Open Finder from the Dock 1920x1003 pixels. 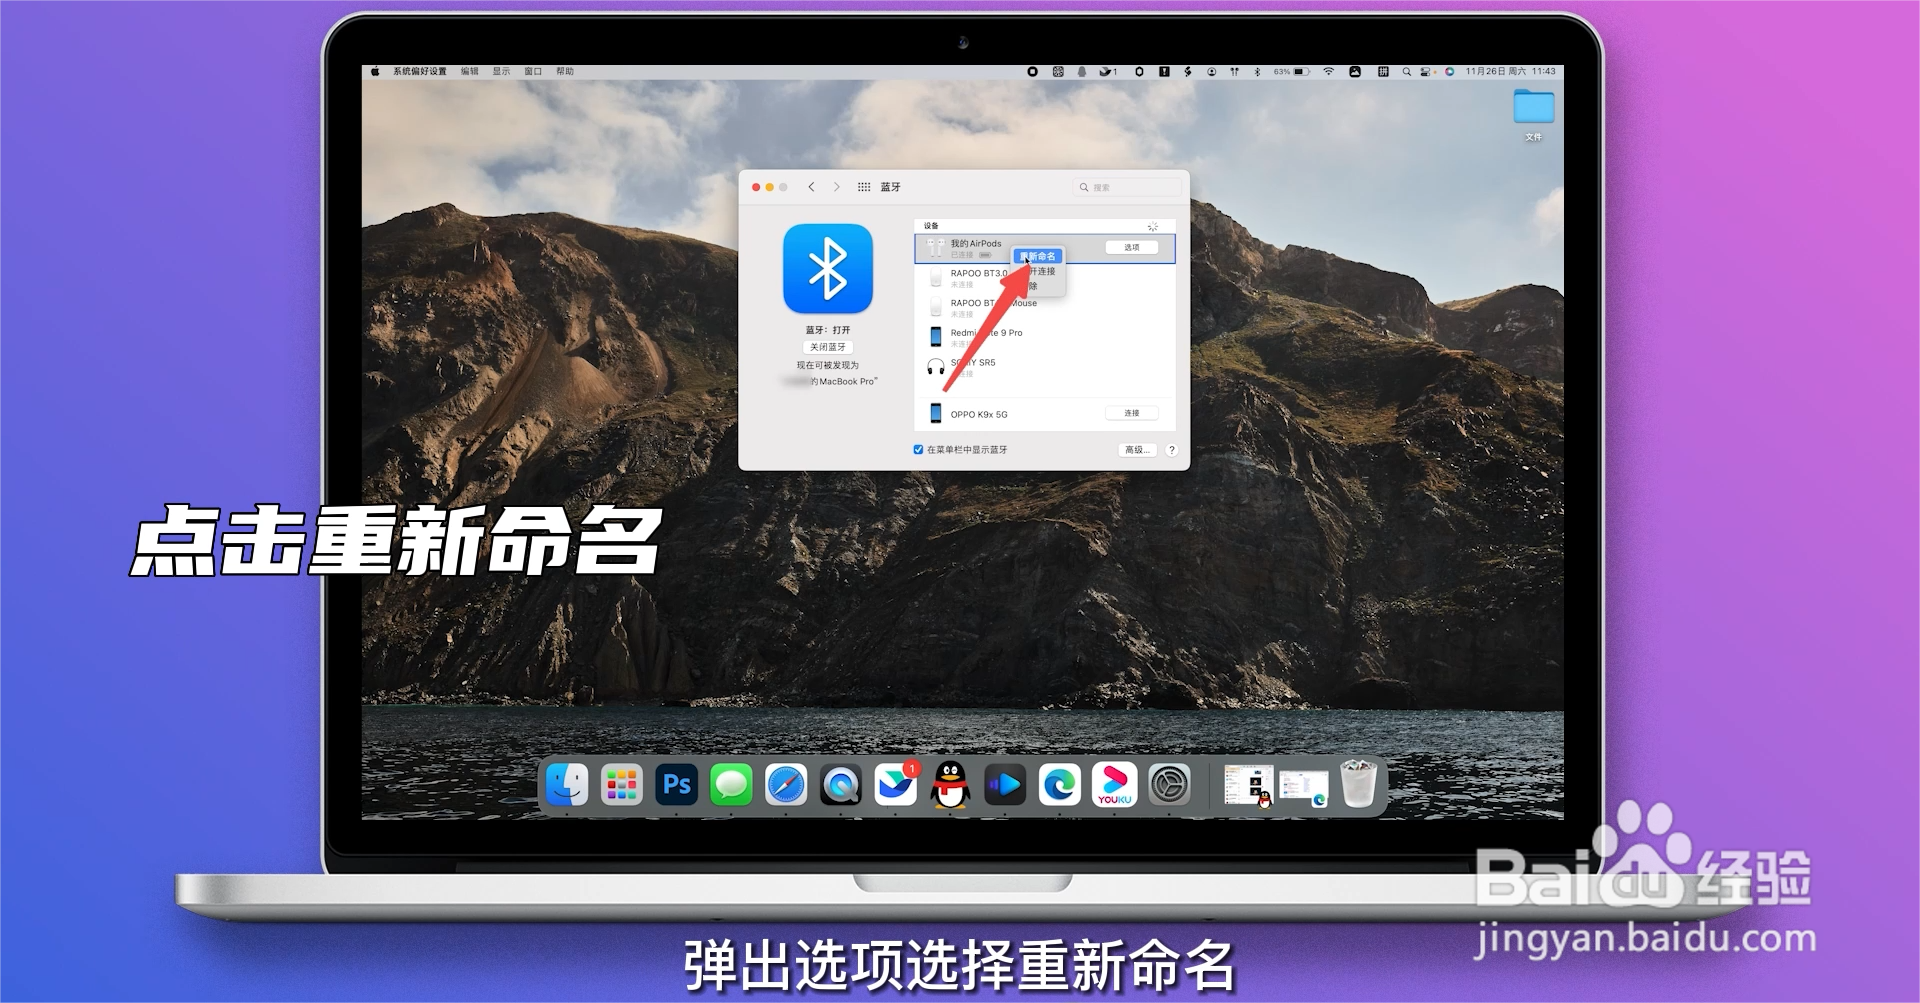pos(567,785)
